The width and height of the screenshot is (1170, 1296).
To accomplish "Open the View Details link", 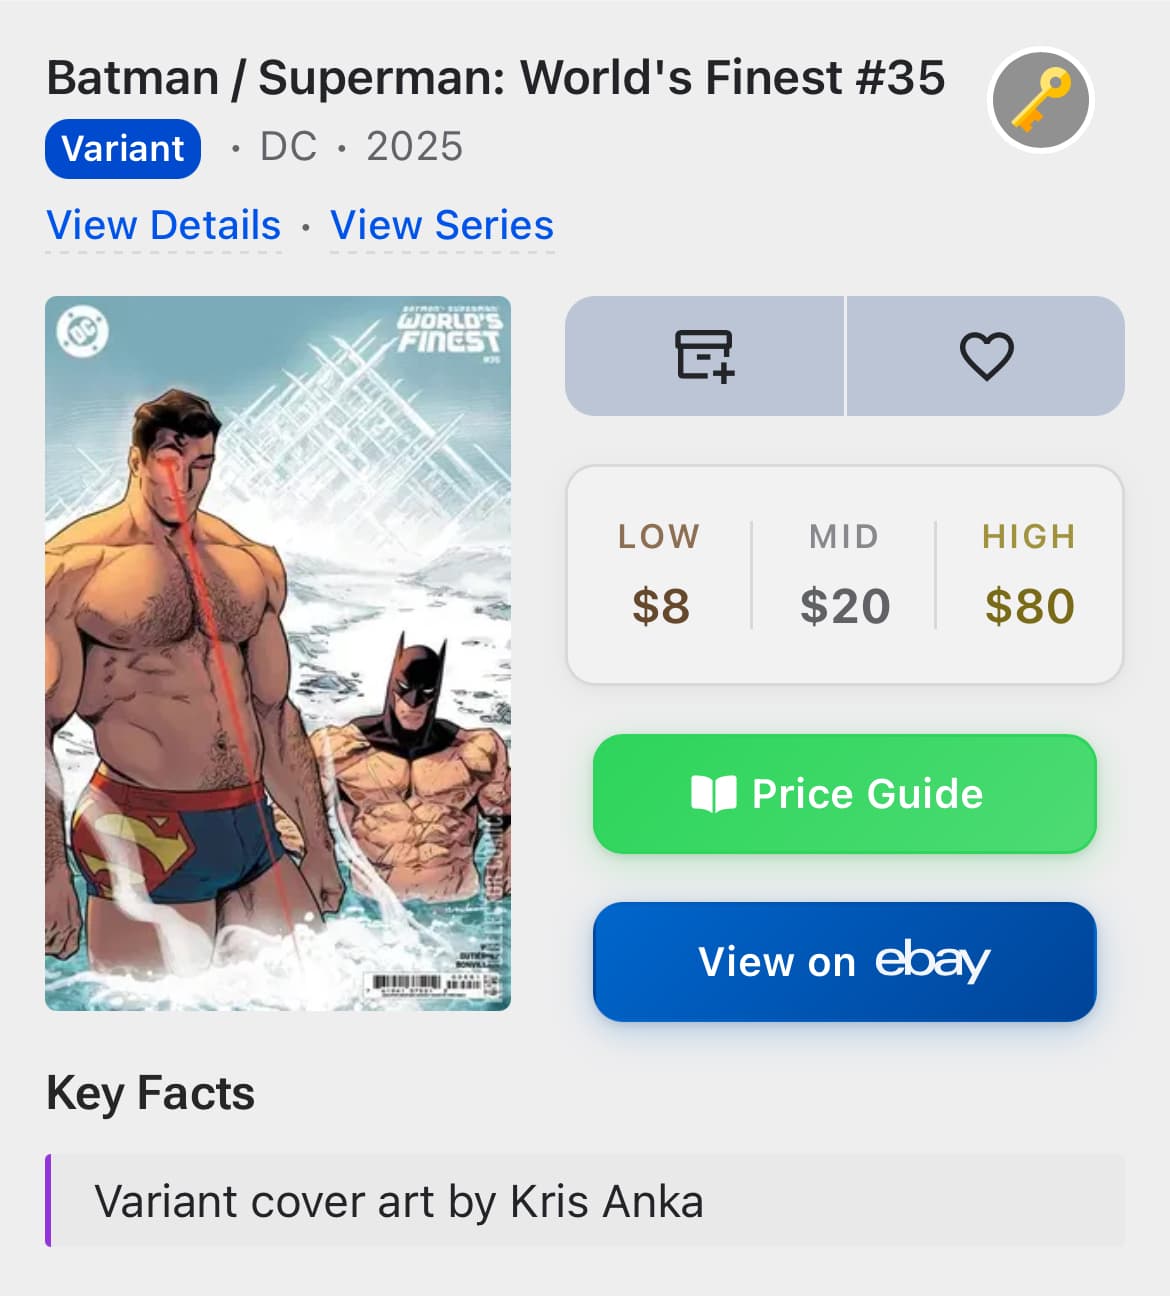I will click(x=164, y=225).
